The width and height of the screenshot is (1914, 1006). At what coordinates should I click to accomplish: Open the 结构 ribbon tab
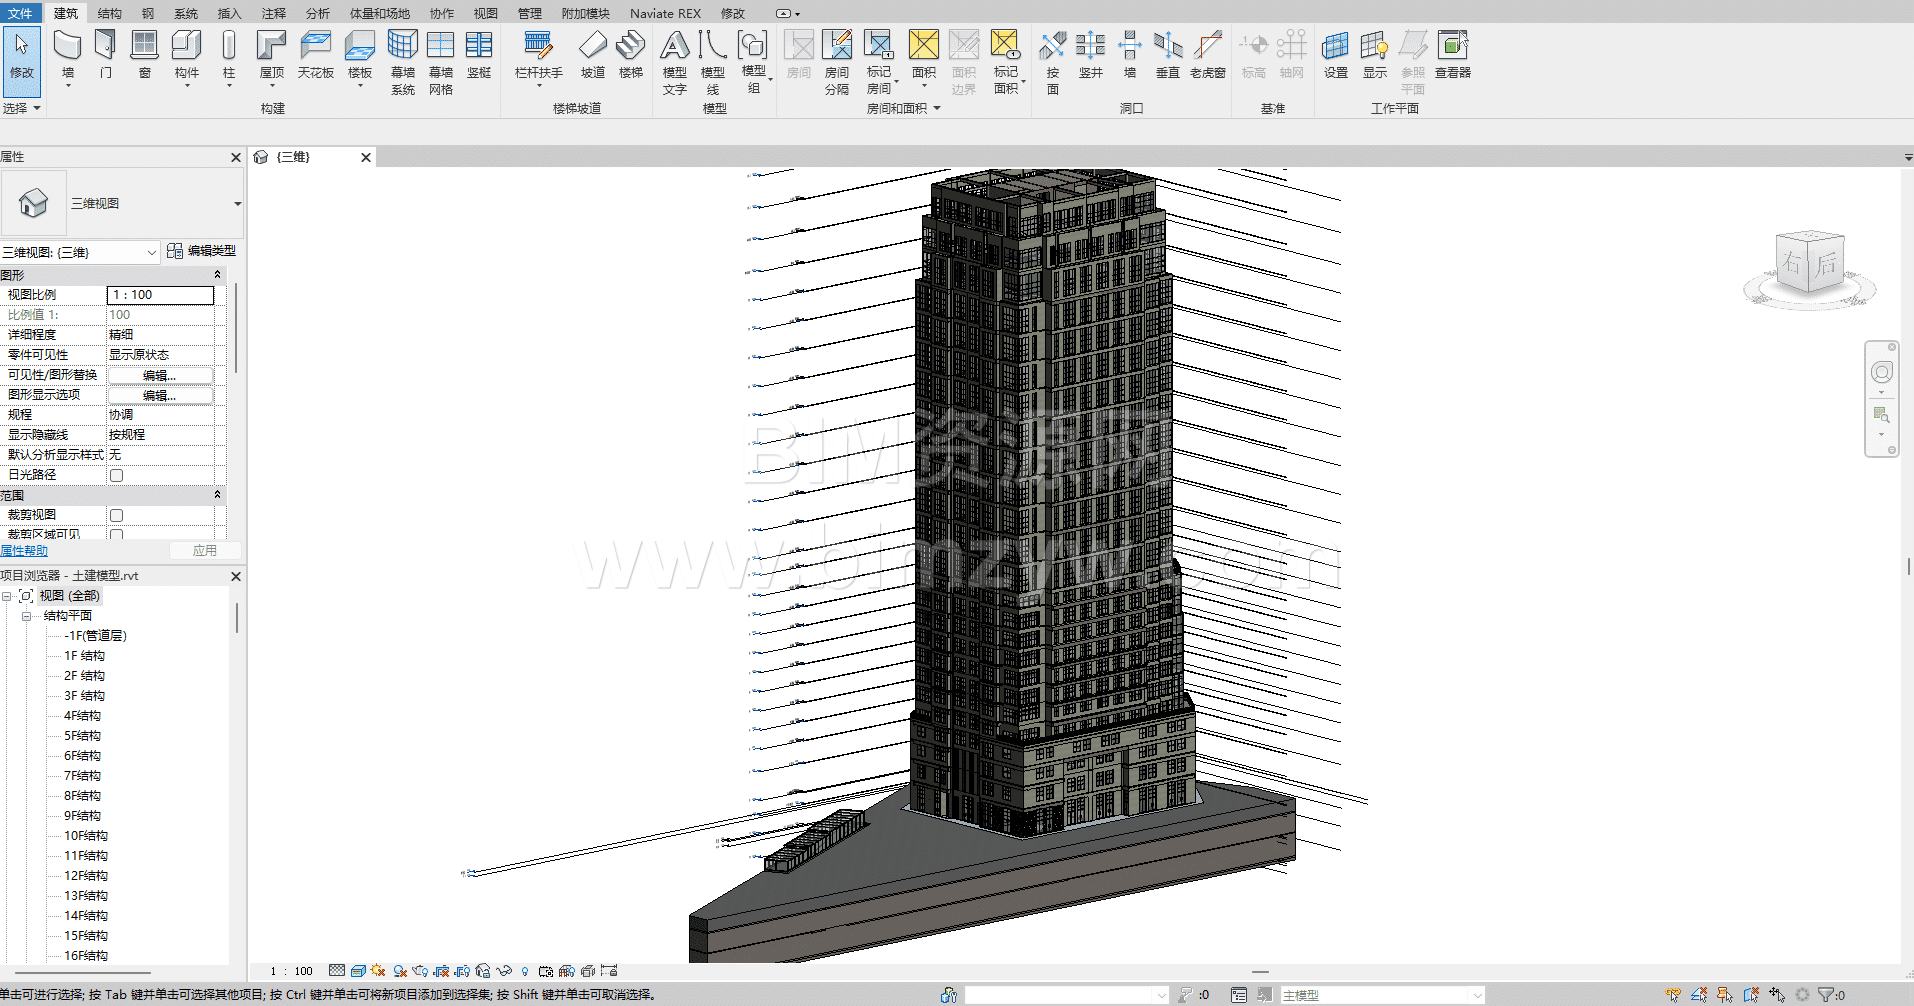tap(110, 13)
